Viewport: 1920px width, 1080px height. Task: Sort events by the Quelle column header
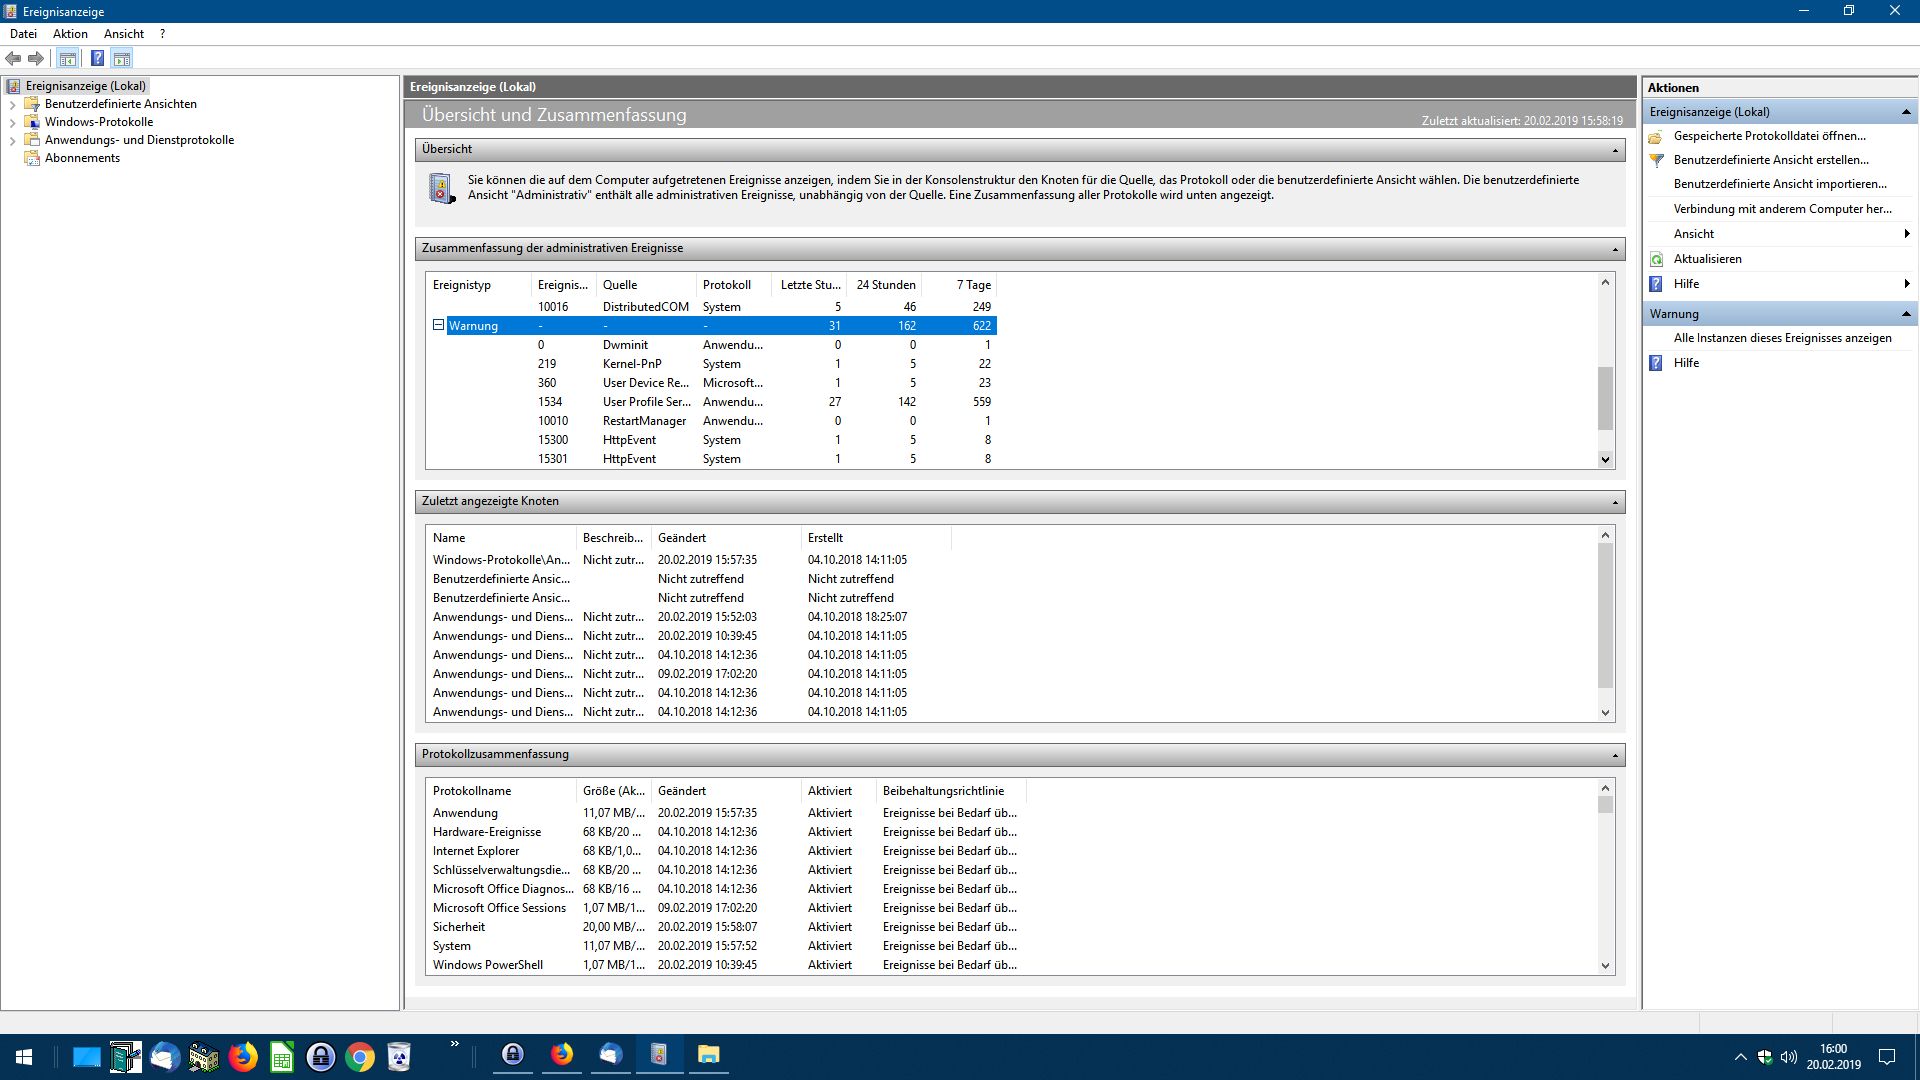(x=646, y=285)
